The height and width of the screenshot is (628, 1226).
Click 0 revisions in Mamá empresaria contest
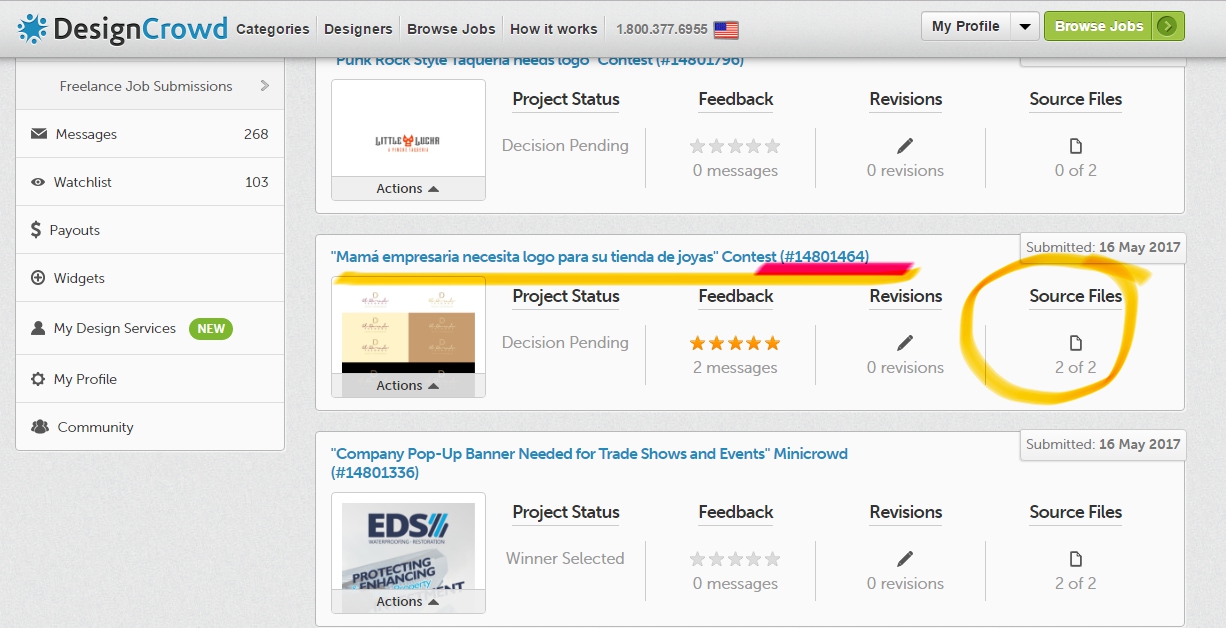tap(905, 368)
